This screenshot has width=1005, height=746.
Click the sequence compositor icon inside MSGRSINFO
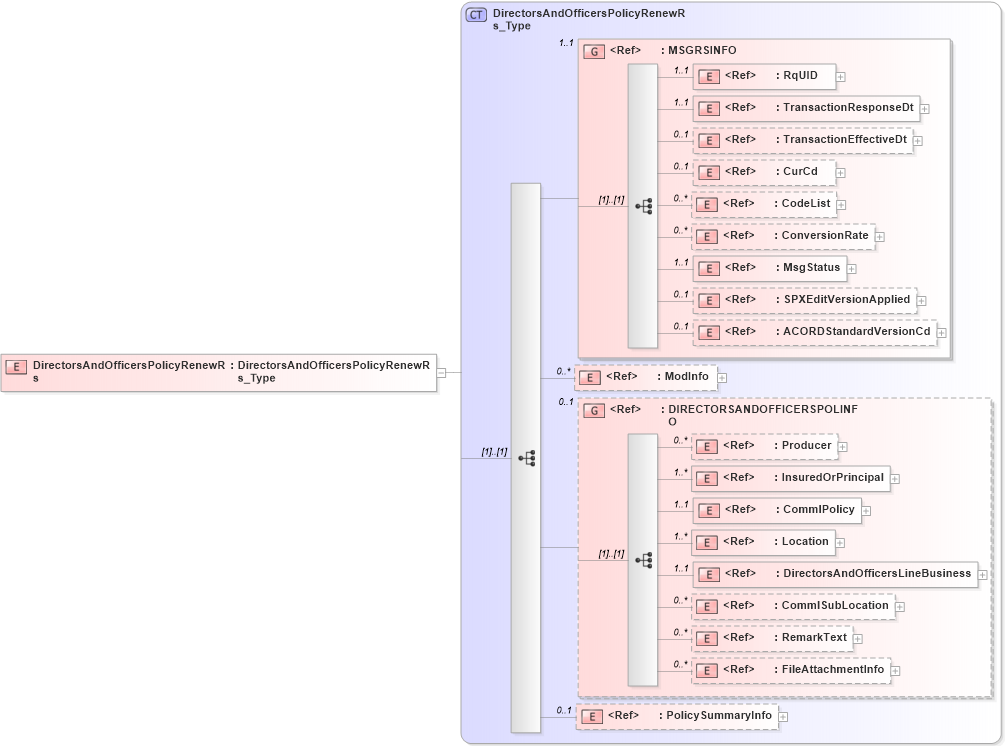(x=646, y=205)
